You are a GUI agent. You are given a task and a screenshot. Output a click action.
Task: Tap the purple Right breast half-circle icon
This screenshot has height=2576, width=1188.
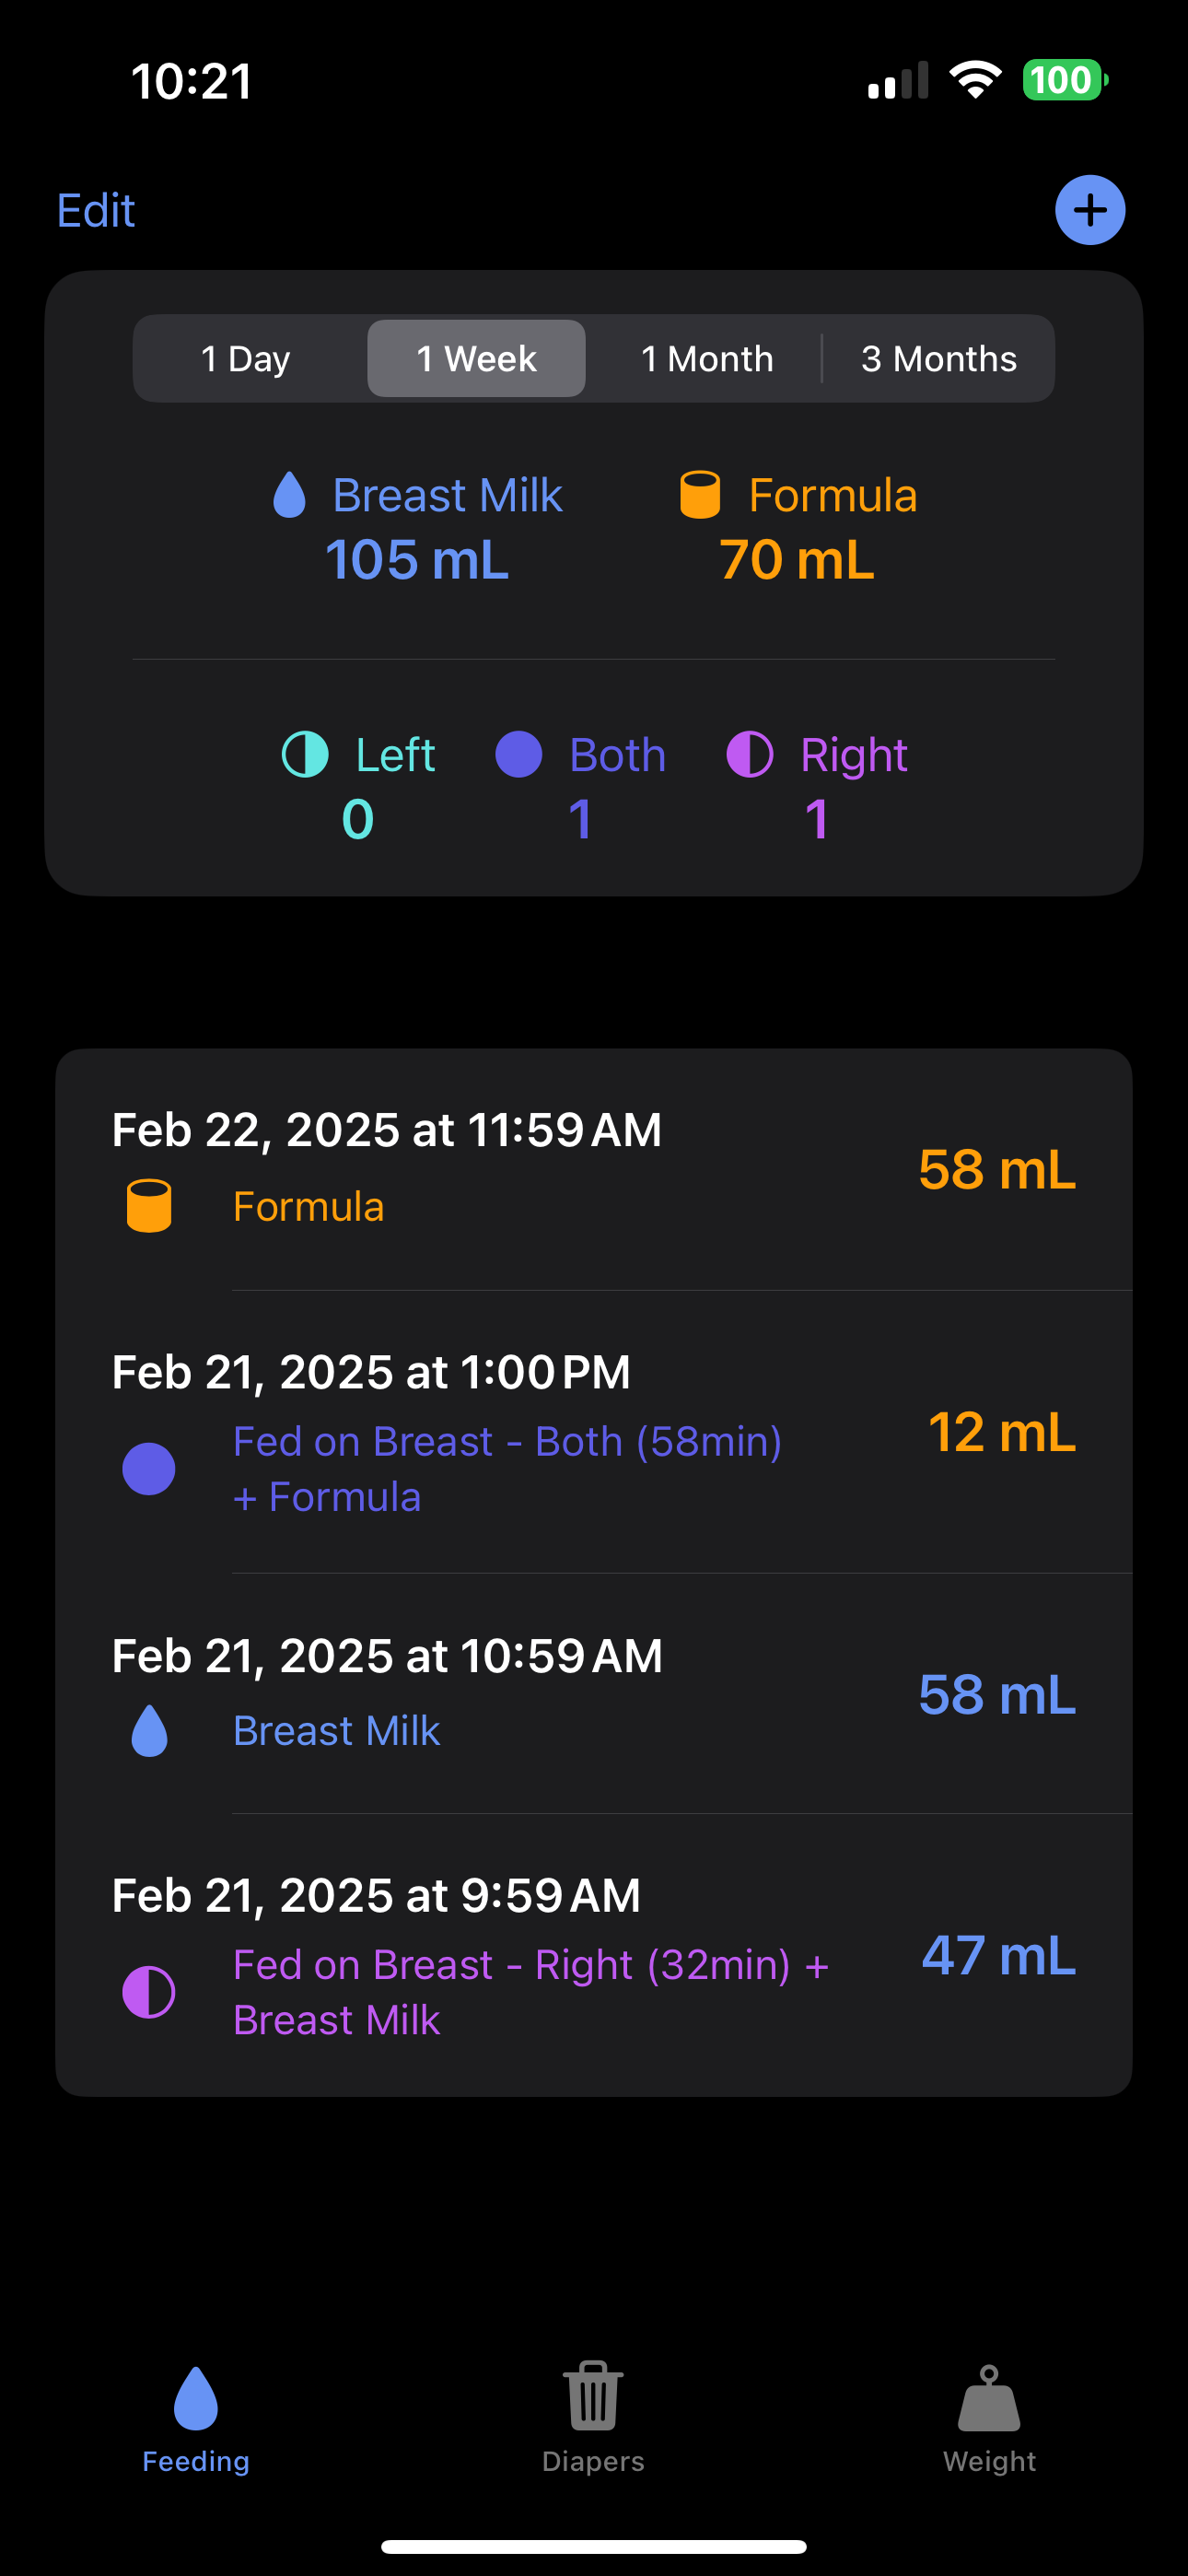[x=749, y=754]
